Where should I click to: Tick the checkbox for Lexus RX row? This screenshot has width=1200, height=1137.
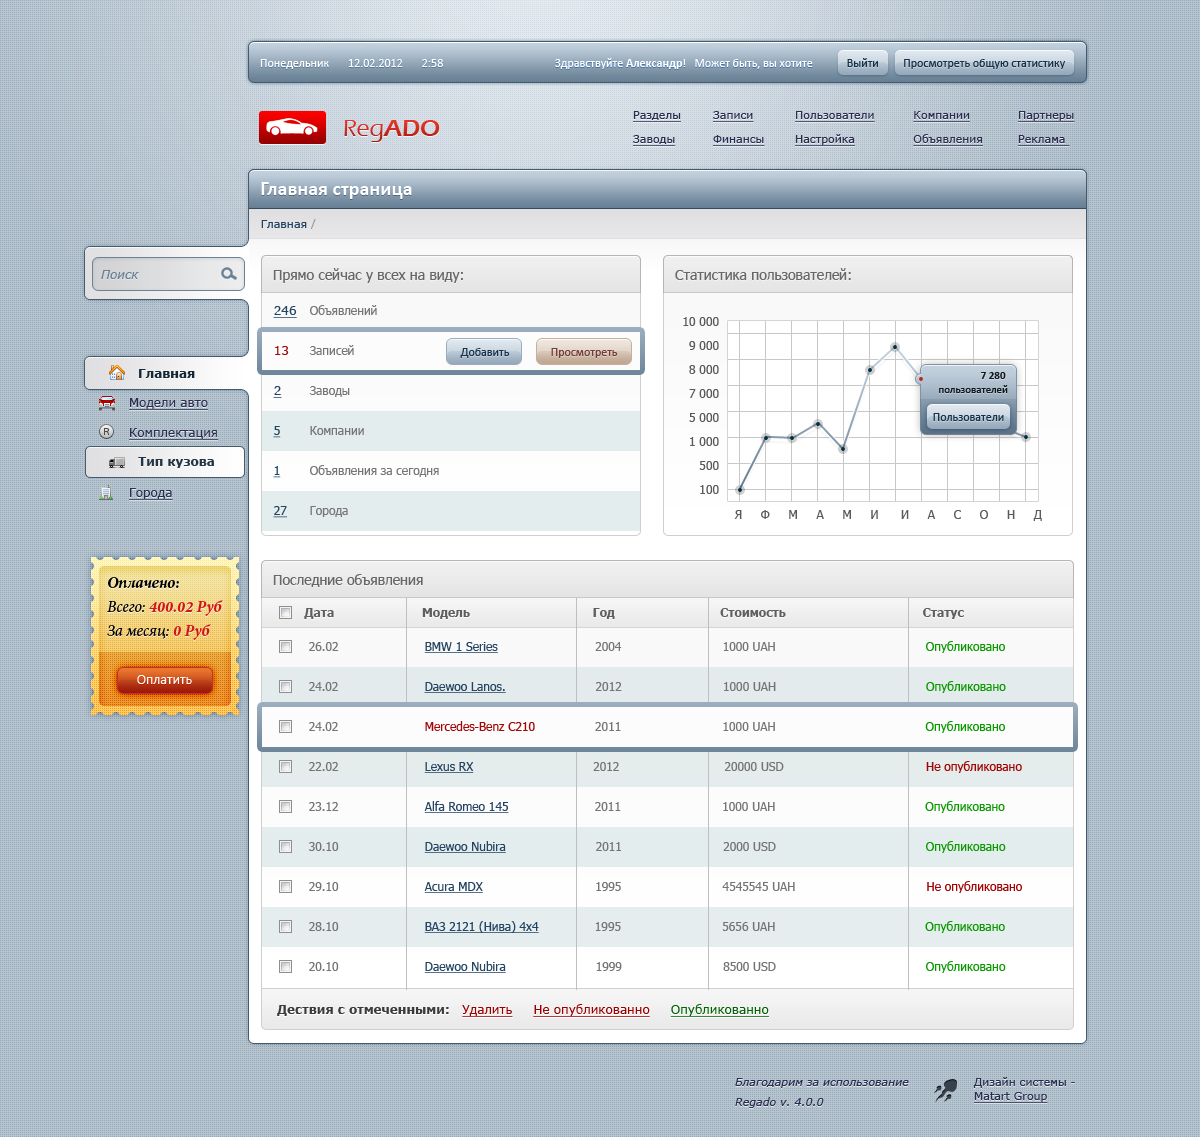coord(286,767)
